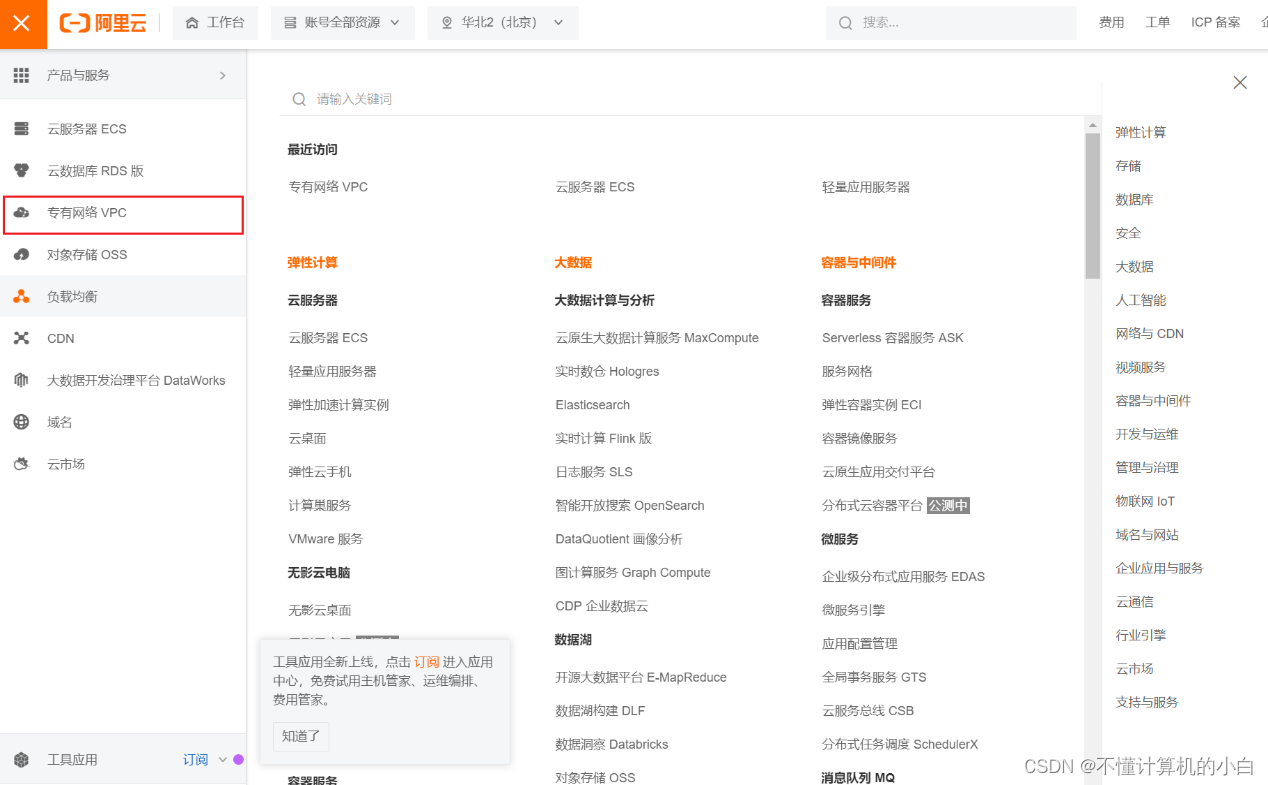Close the orange X menu button

tap(22, 23)
